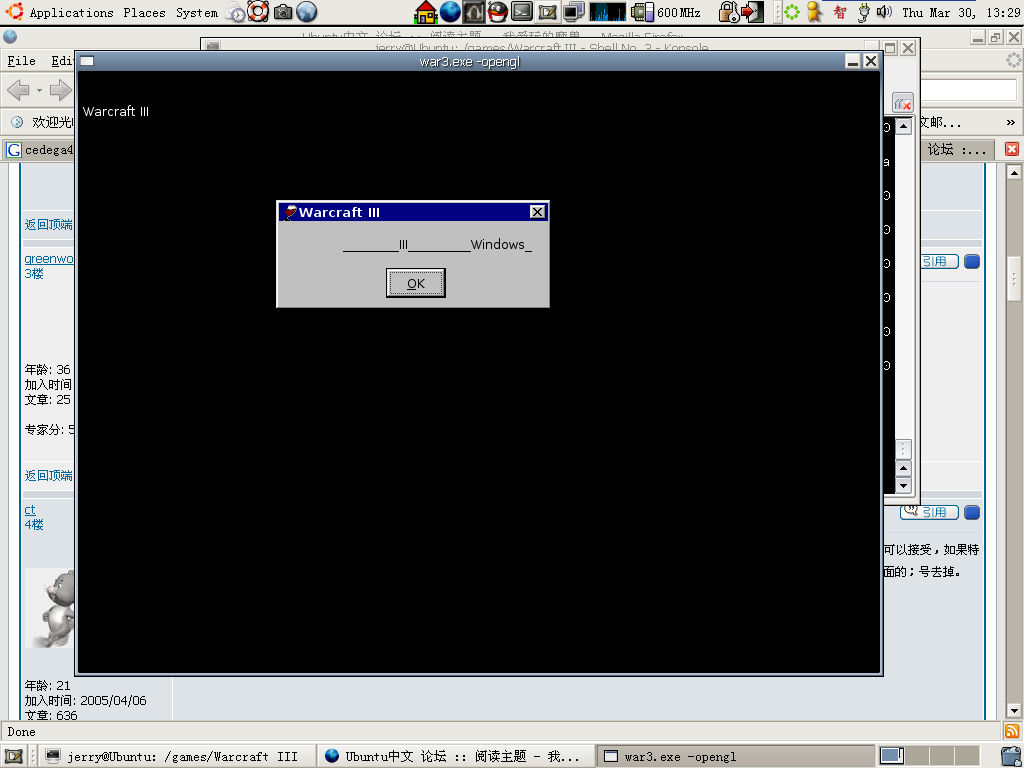Click the RSS feed icon in status bar
Screen dimensions: 1024x768
tap(1012, 731)
